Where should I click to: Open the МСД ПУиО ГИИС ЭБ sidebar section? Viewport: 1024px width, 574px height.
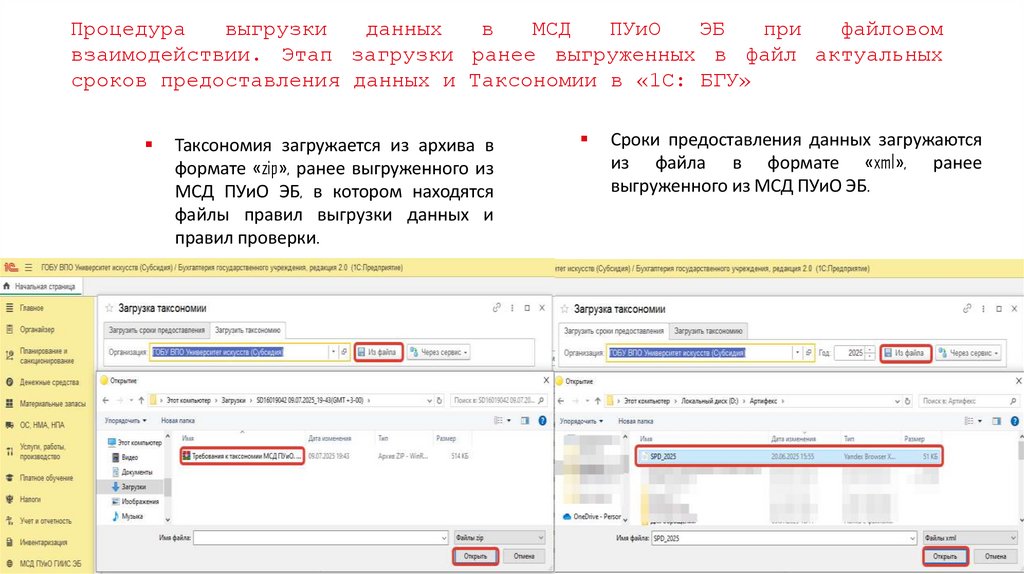tap(50, 564)
